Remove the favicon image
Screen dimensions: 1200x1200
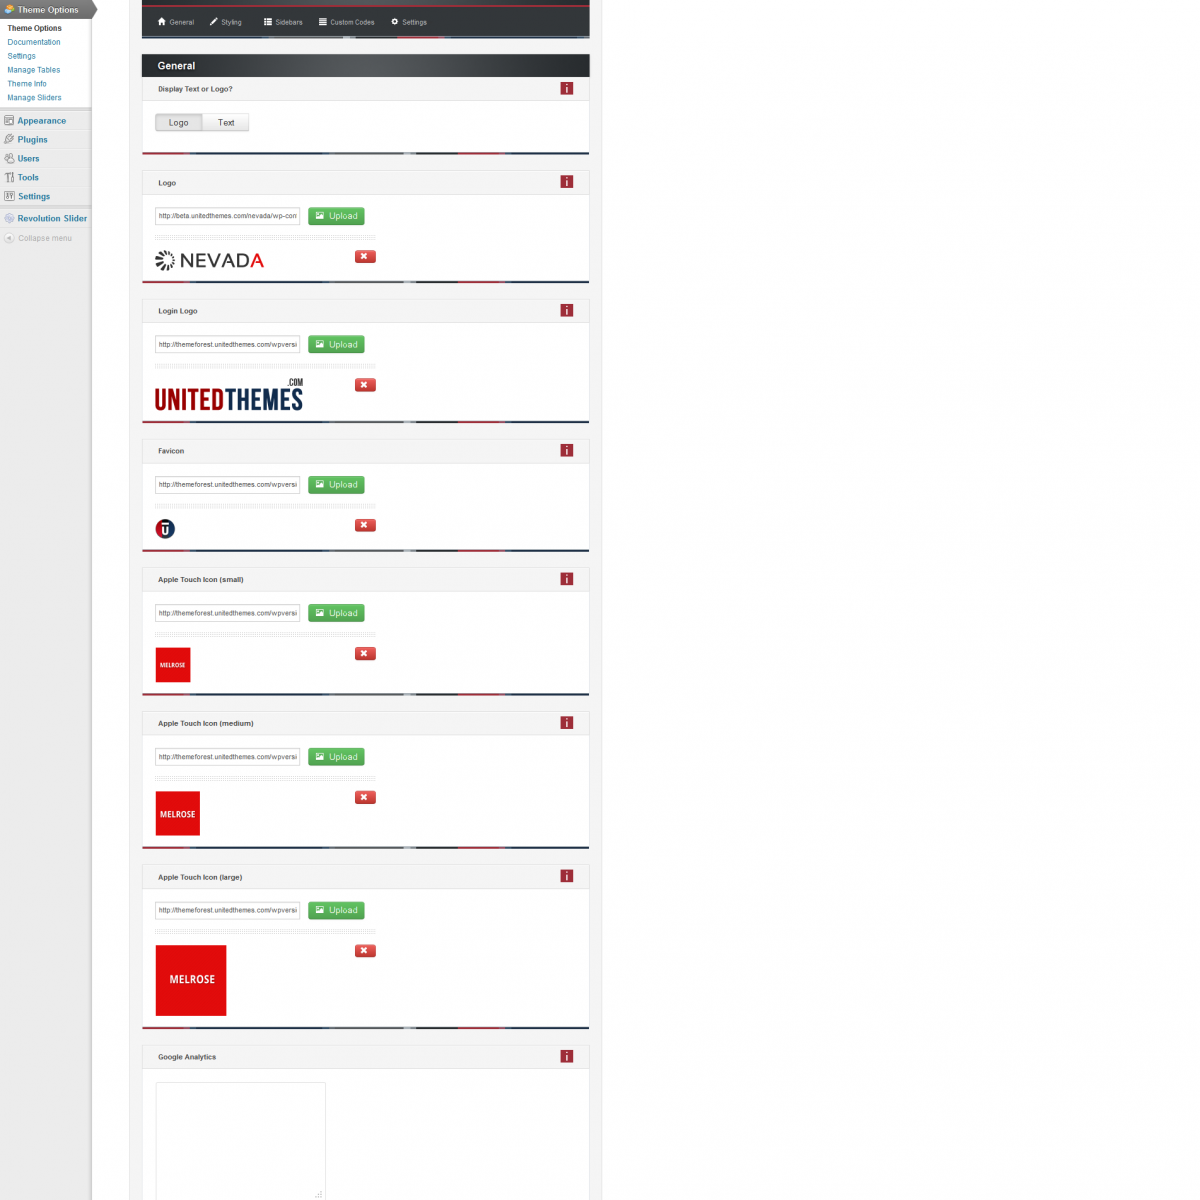pyautogui.click(x=365, y=525)
